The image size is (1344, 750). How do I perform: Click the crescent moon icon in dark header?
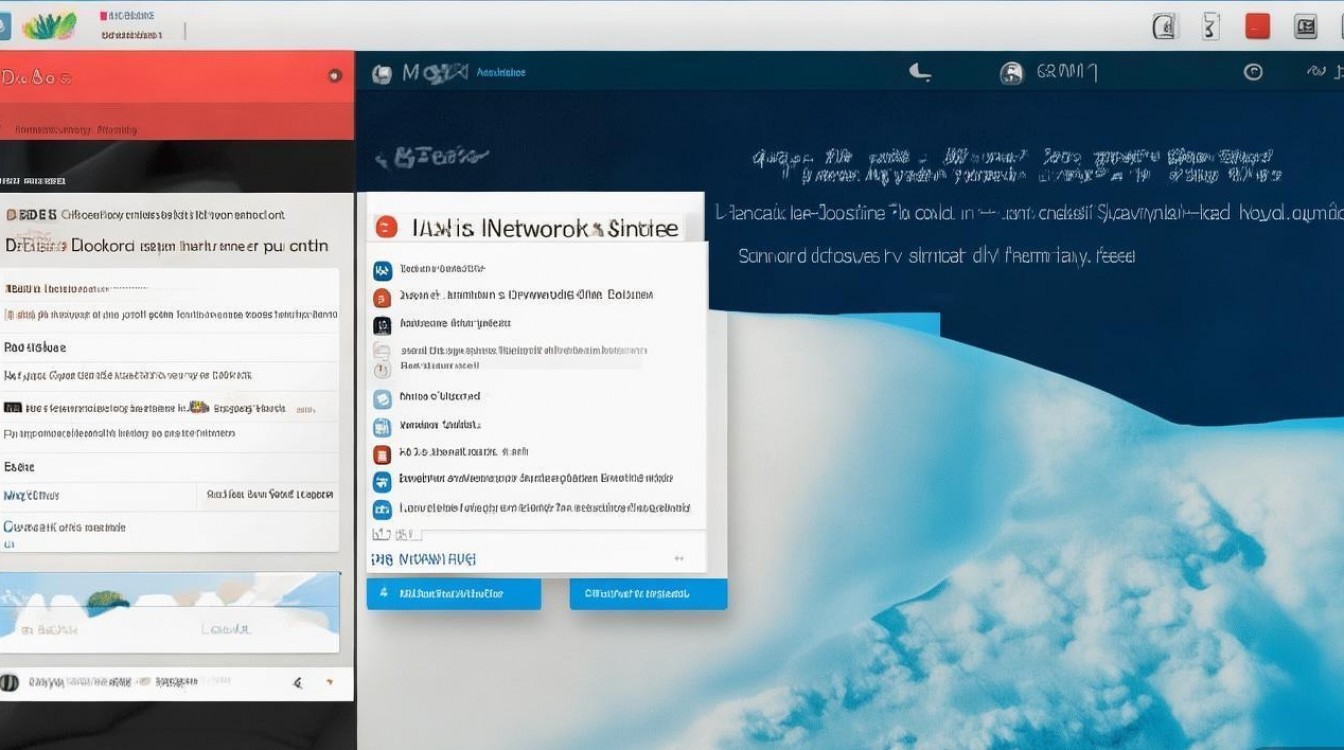(x=919, y=72)
